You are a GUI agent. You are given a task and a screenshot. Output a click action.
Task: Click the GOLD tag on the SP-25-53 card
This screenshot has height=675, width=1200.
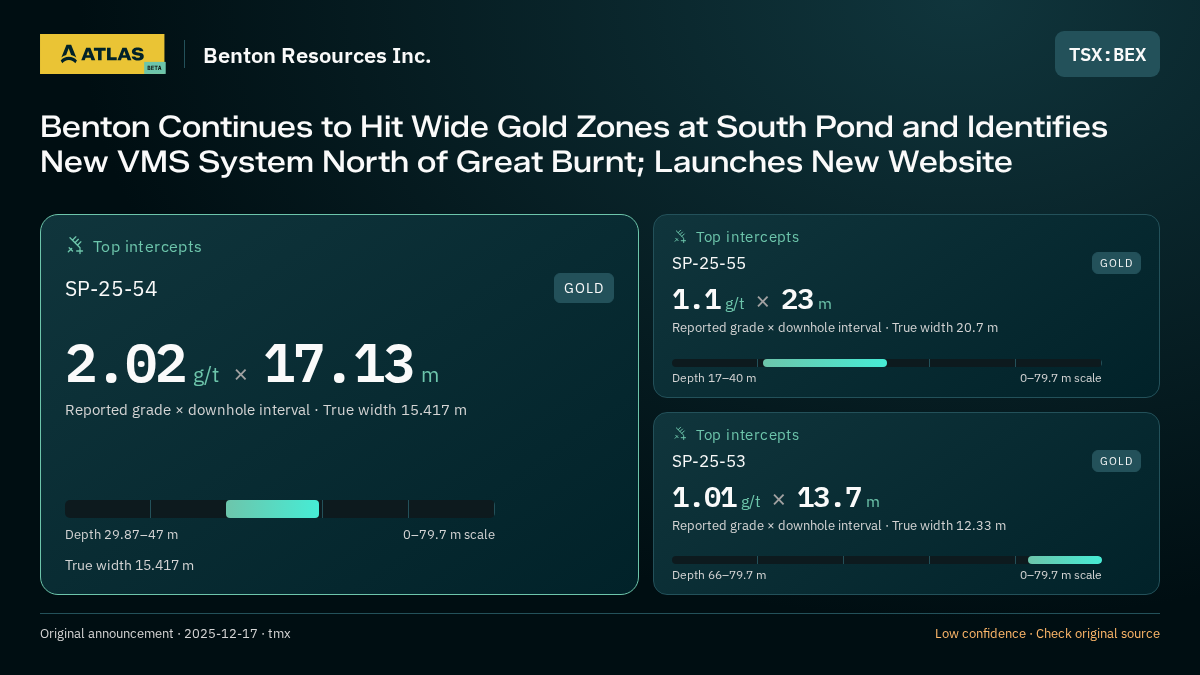tap(1116, 461)
